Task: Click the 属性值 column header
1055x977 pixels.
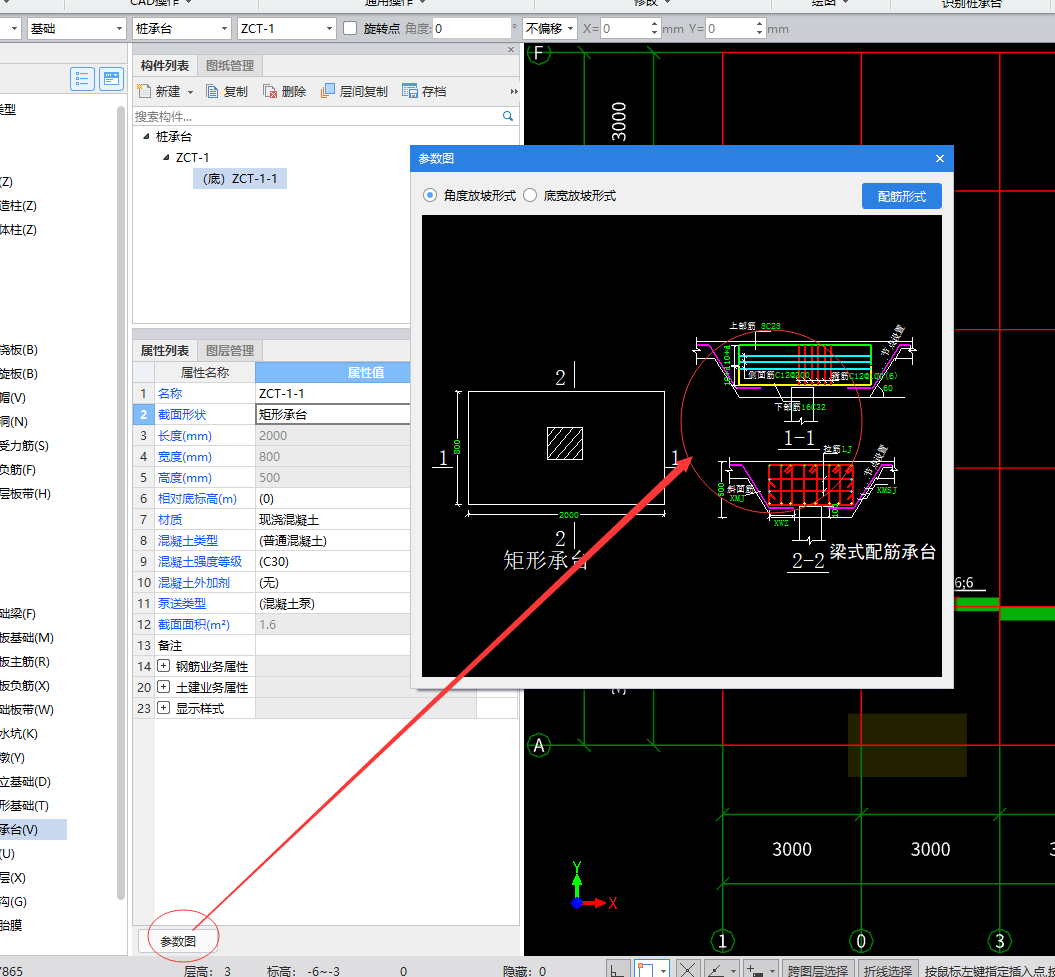Action: point(365,372)
